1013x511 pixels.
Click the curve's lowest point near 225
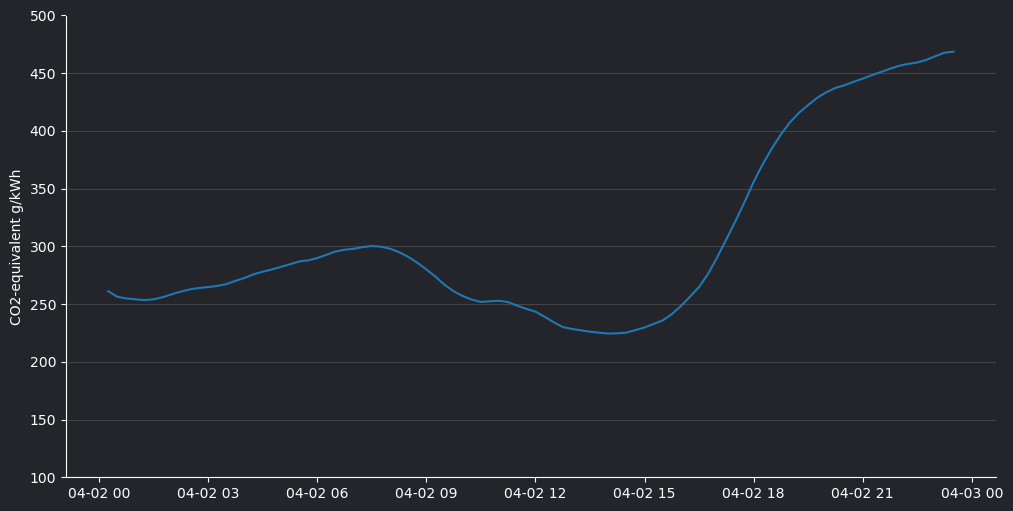(609, 333)
